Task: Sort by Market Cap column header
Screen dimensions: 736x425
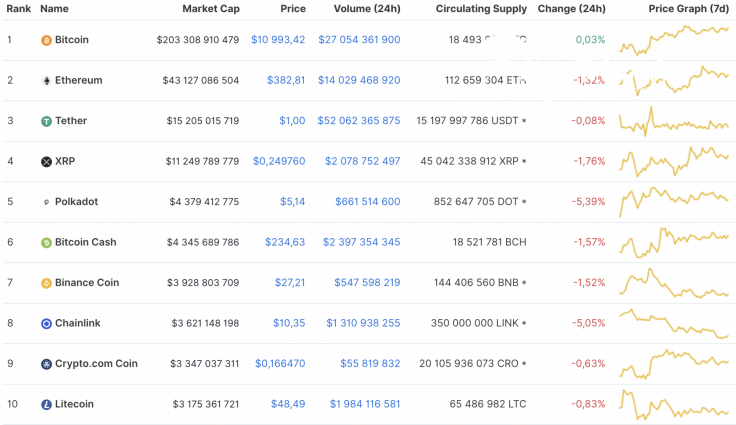Action: coord(211,8)
